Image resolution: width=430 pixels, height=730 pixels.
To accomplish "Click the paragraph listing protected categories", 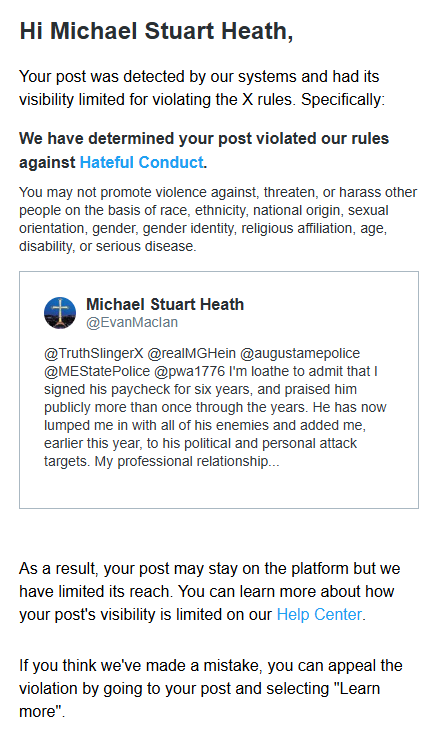I will (x=218, y=219).
